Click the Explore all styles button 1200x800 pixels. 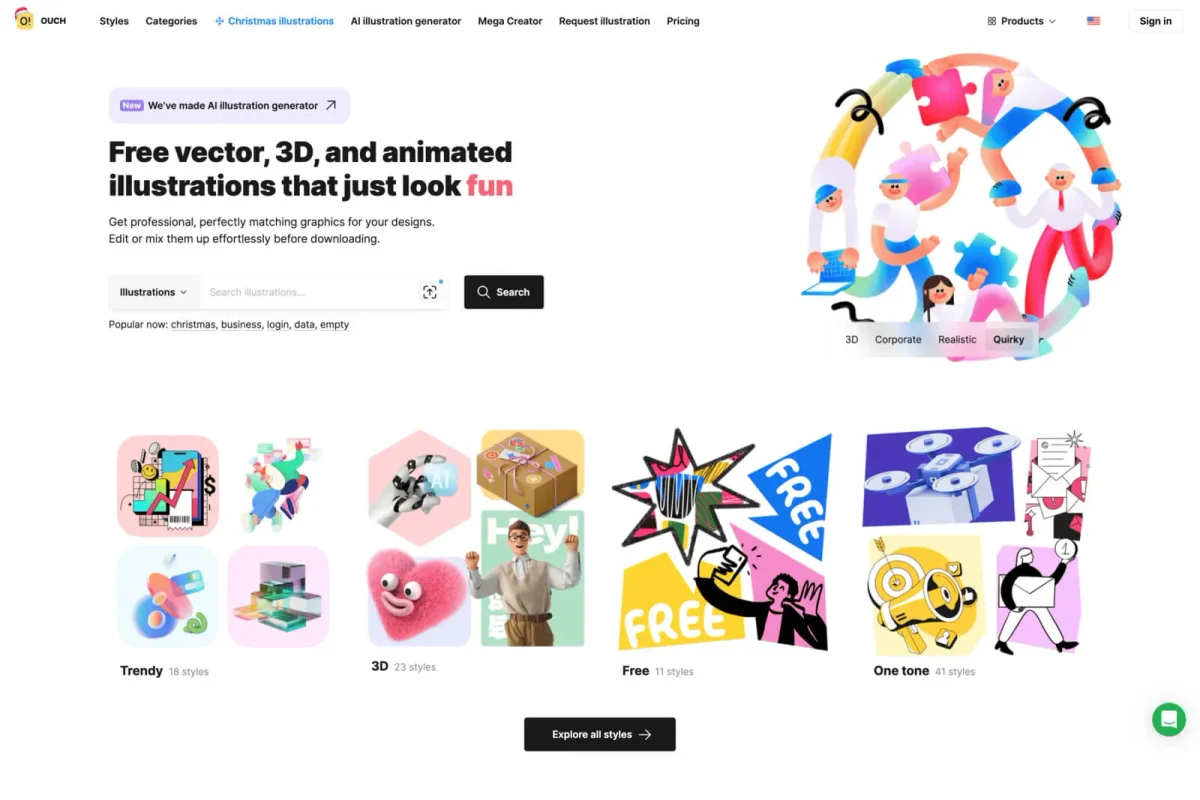click(x=600, y=734)
